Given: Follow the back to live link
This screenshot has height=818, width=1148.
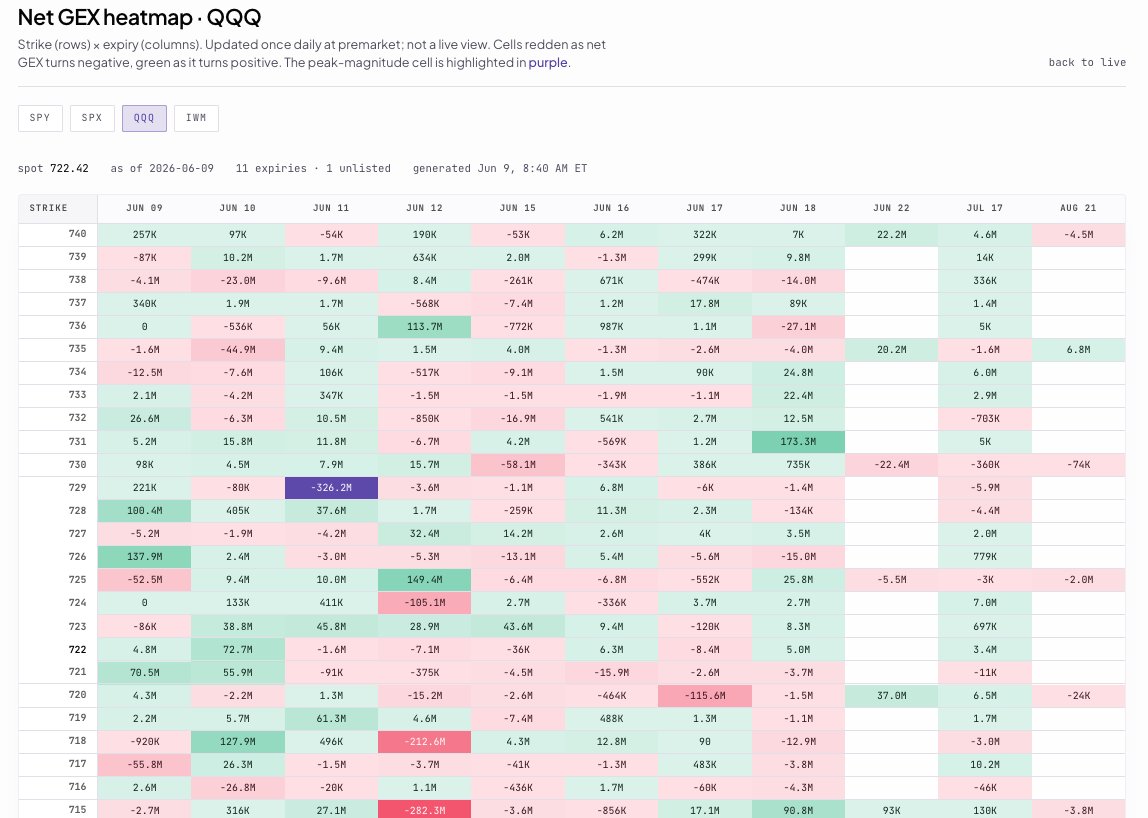Looking at the screenshot, I should point(1086,63).
